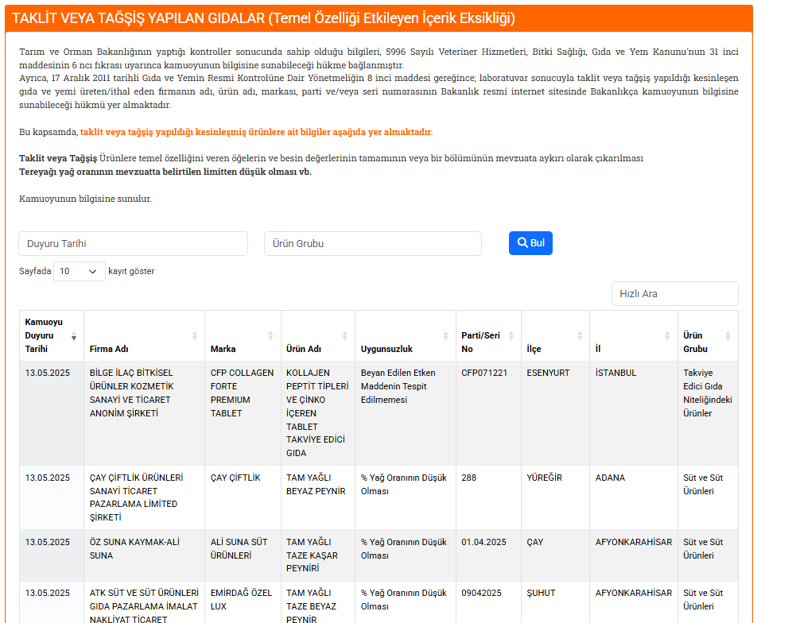Focus the Ürün Grubu input field
Viewport: 800px width, 623px height.
tap(372, 243)
